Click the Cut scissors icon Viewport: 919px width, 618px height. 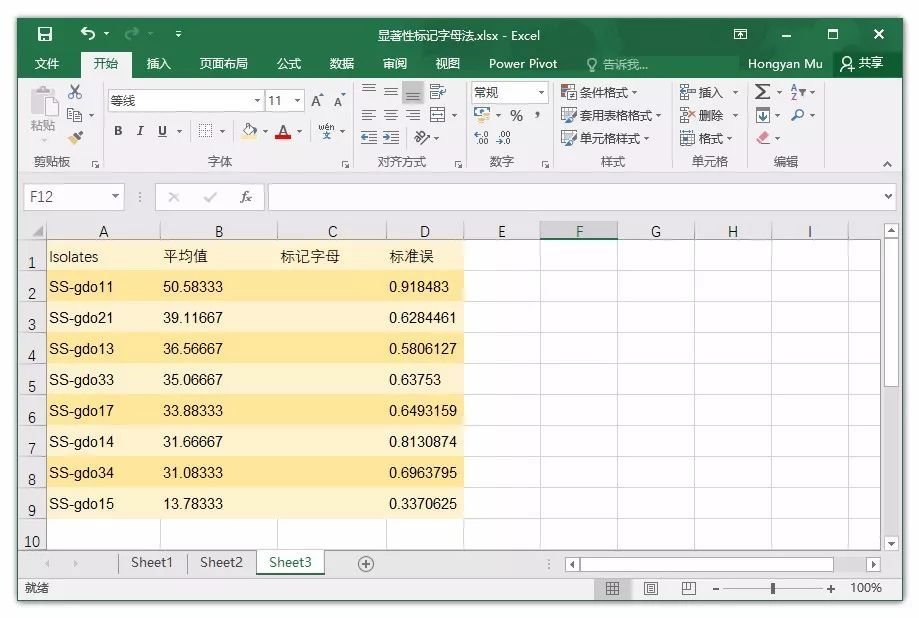click(x=75, y=92)
